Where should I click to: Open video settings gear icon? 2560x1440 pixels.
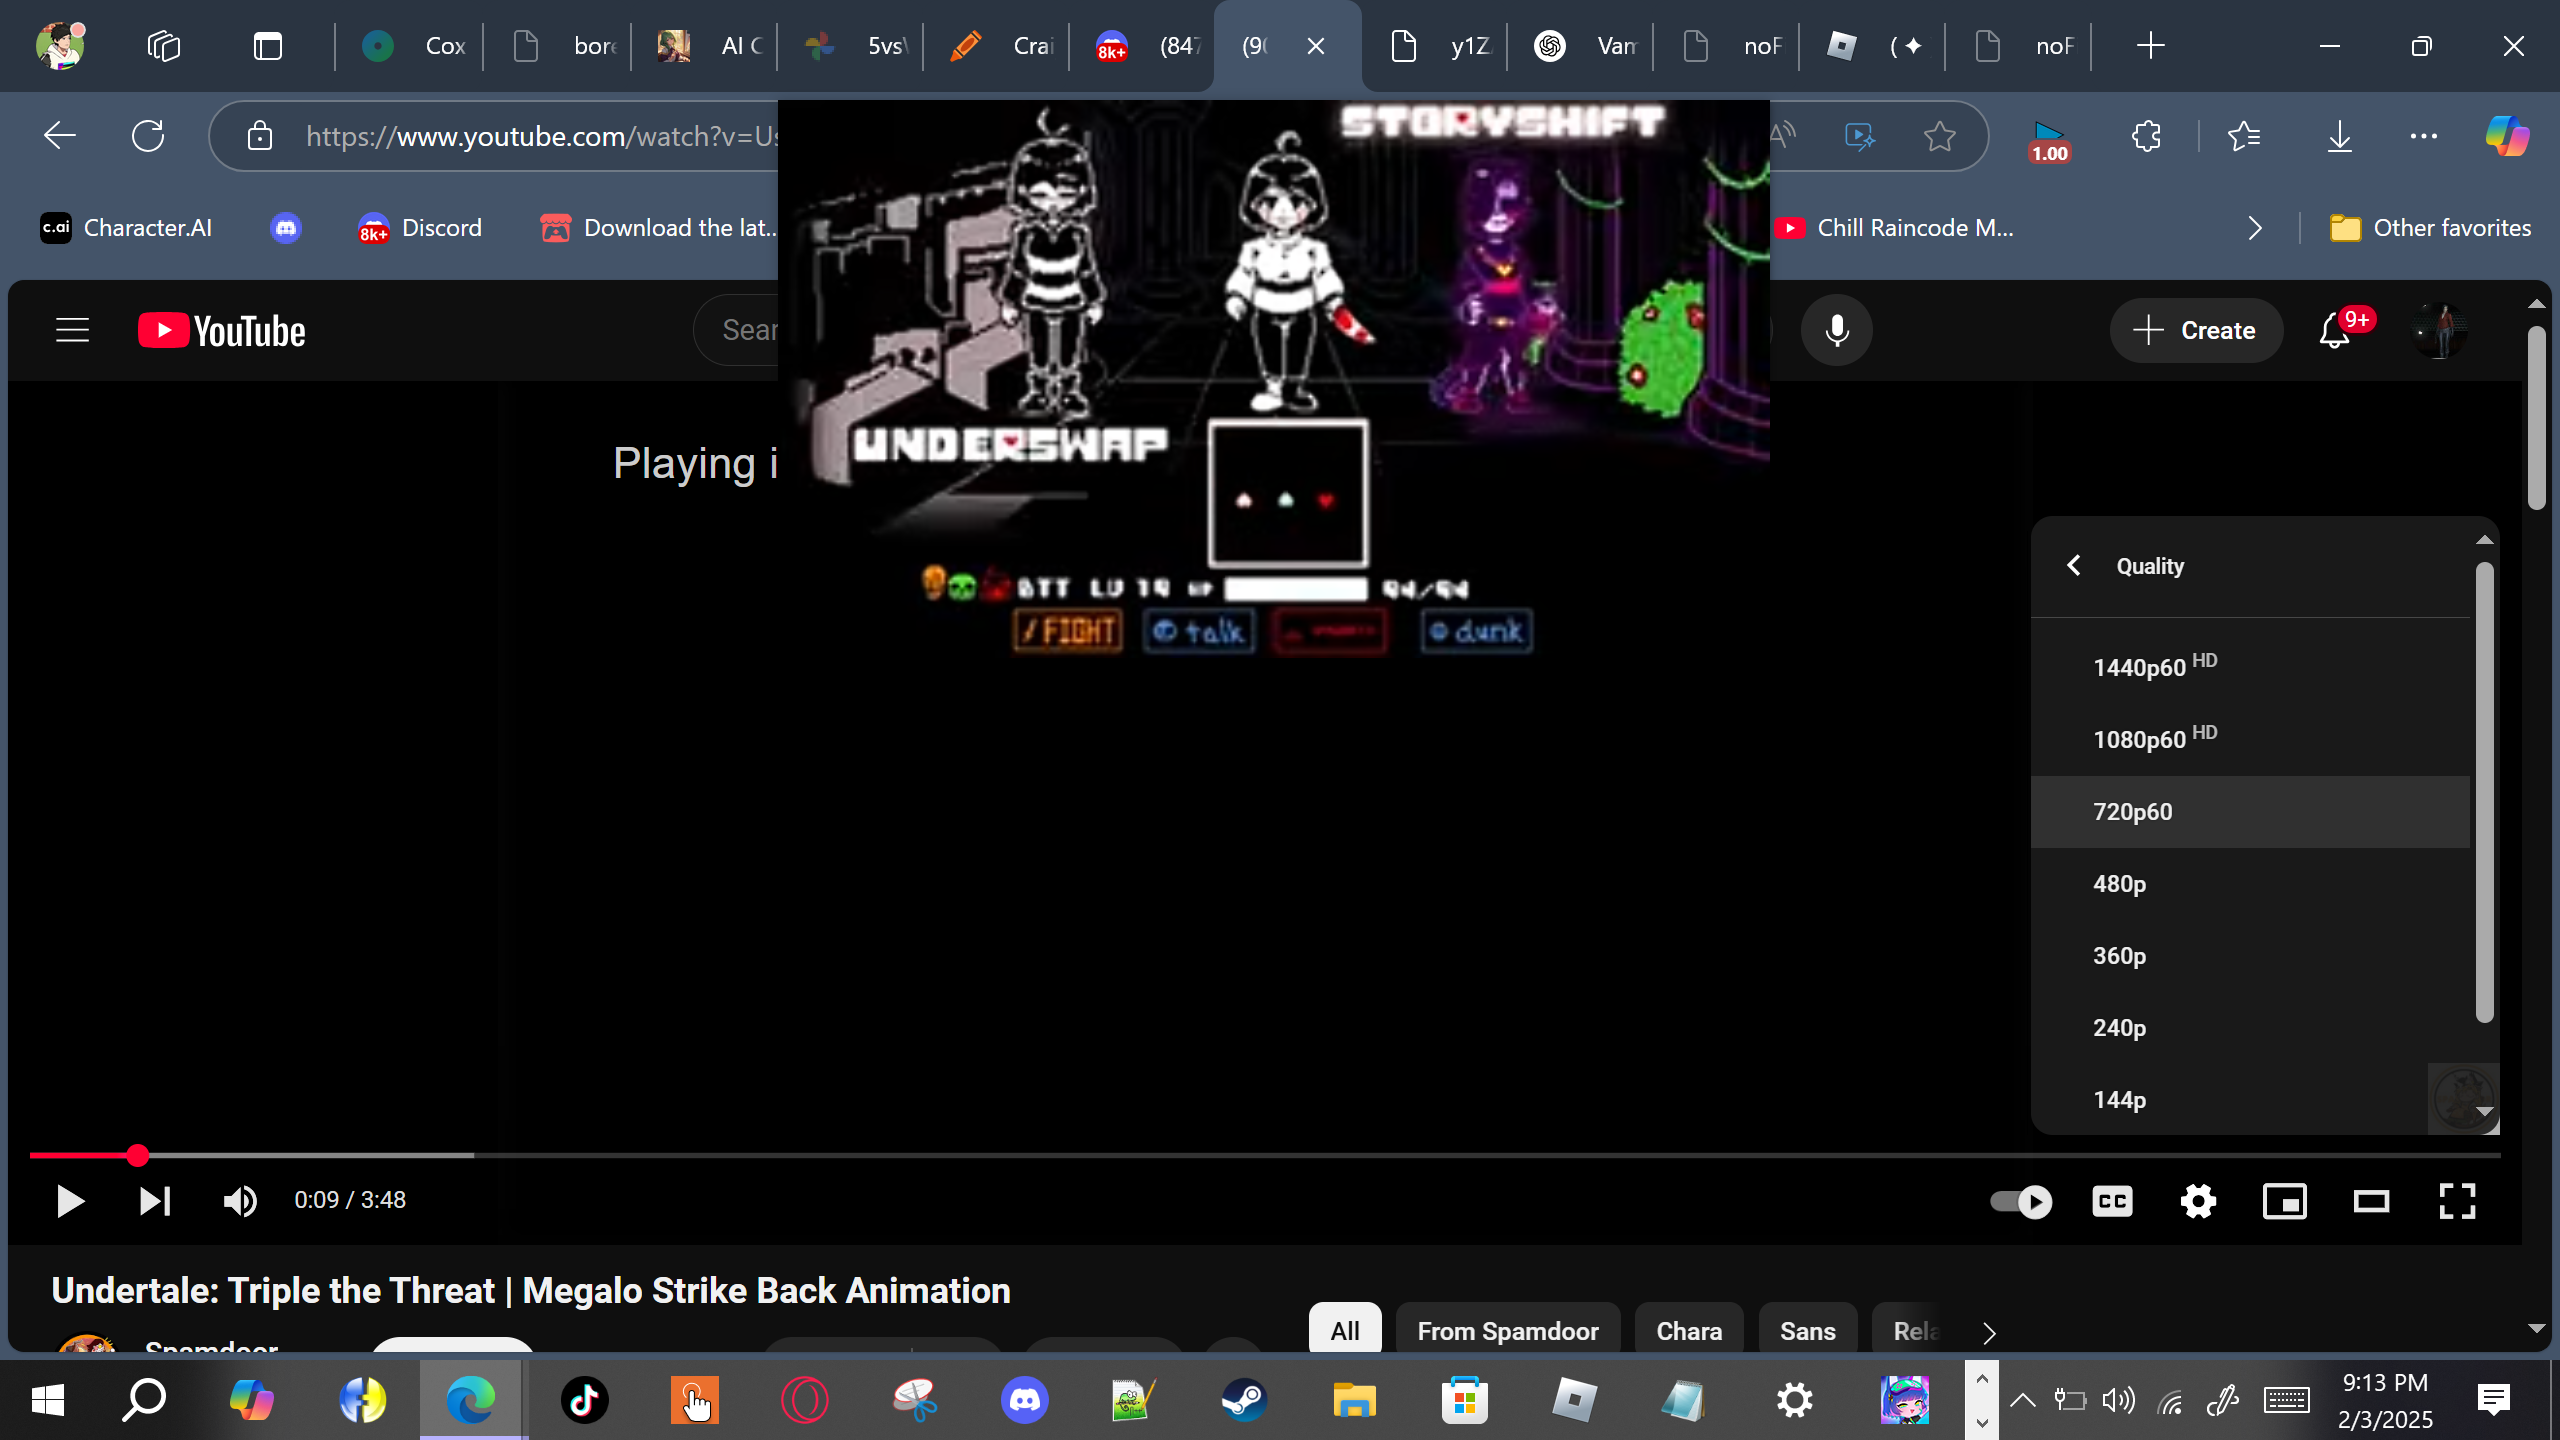(2198, 1201)
